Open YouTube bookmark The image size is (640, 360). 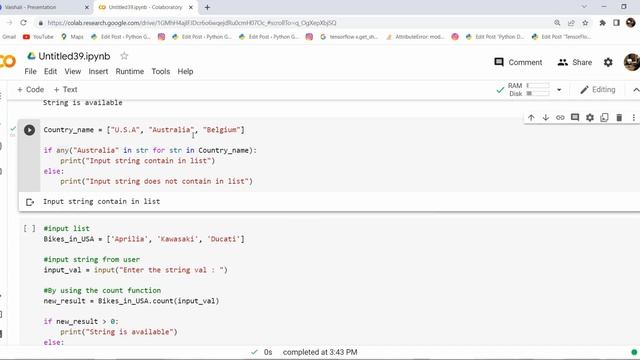[x=38, y=37]
